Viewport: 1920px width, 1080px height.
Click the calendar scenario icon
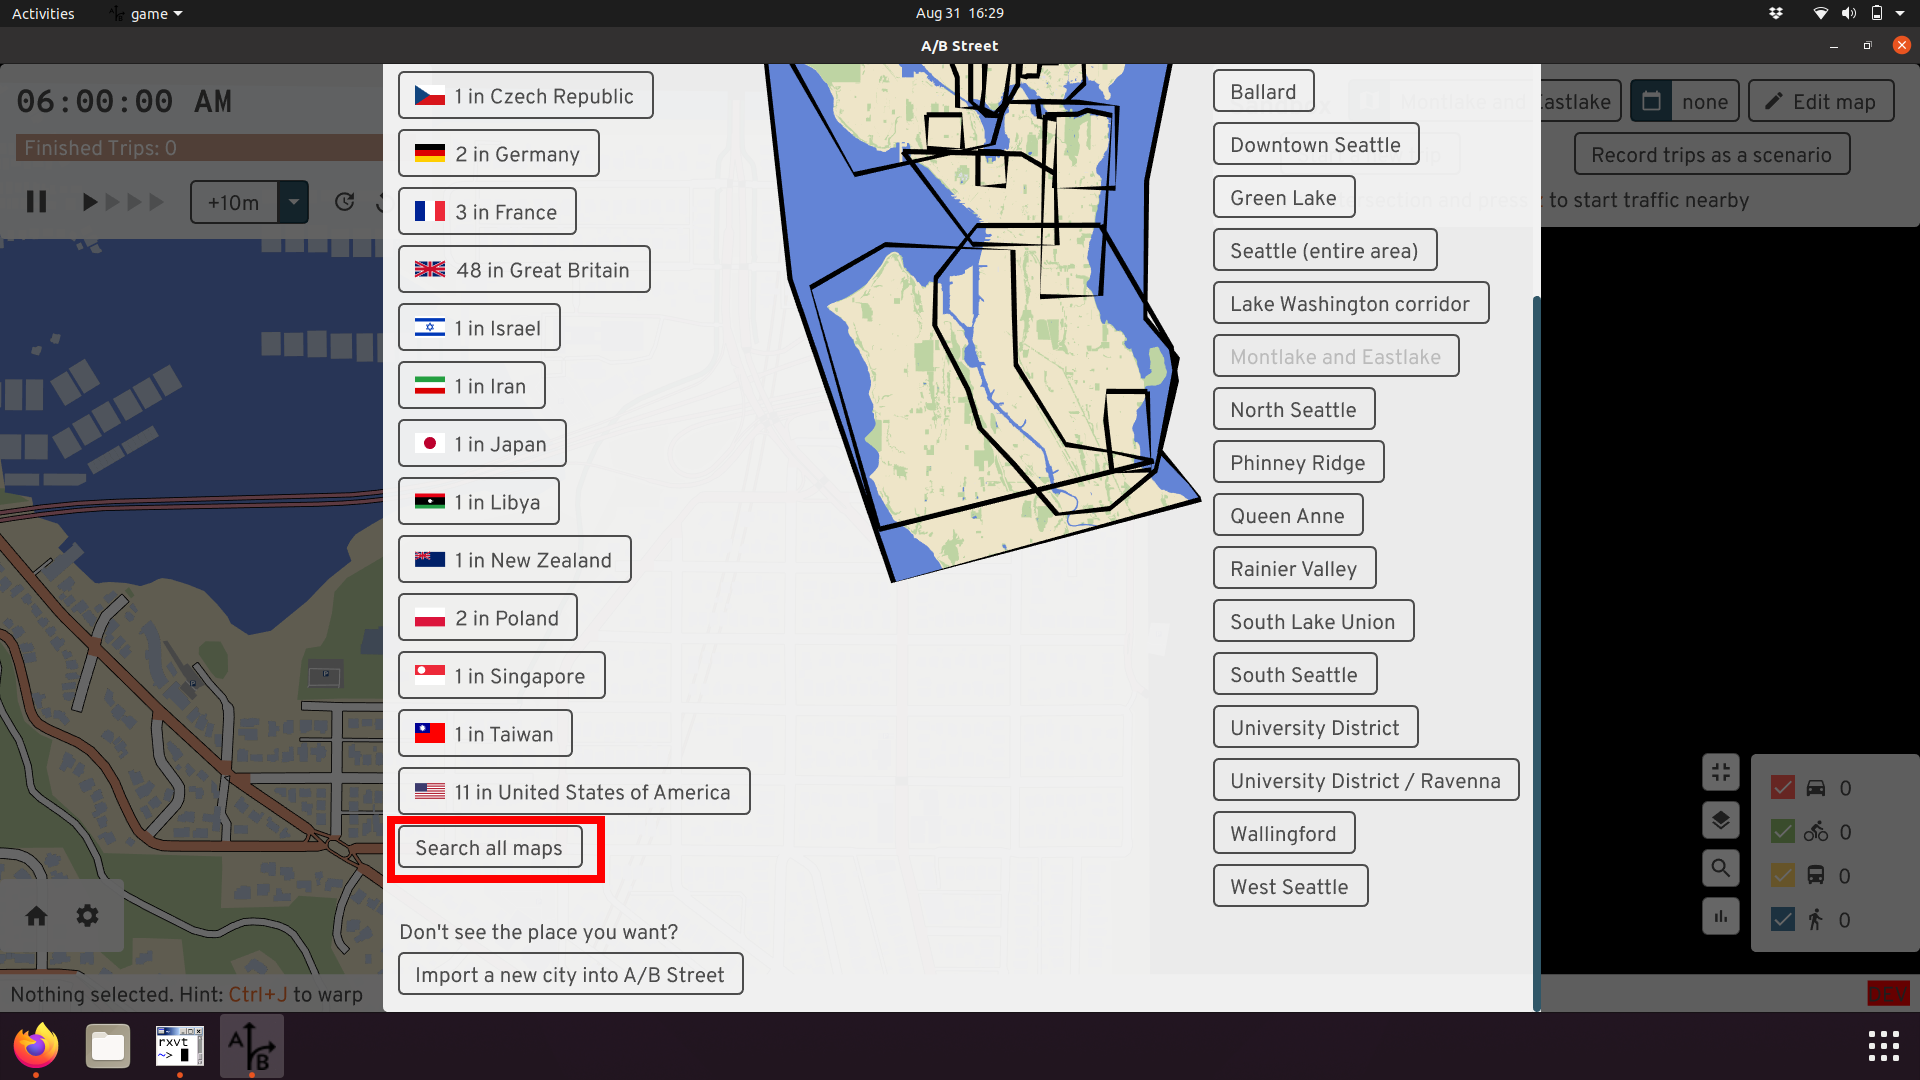pos(1651,101)
